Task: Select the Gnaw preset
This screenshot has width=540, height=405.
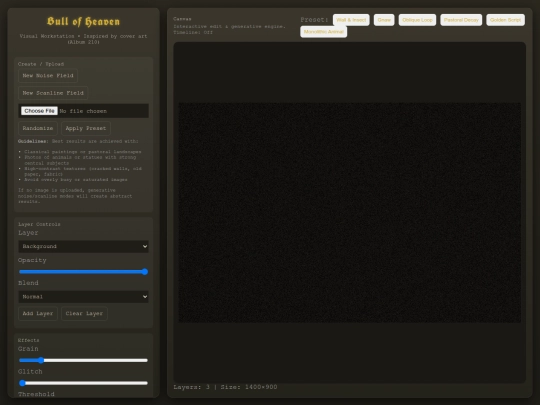Action: click(x=384, y=20)
